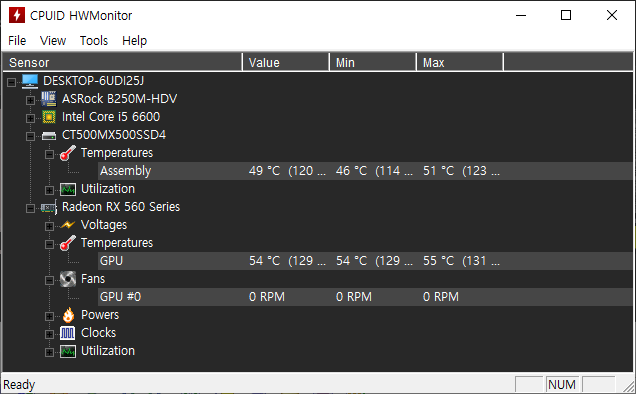Viewport: 636px width, 394px height.
Task: Click the Sensor column header
Action: point(122,62)
